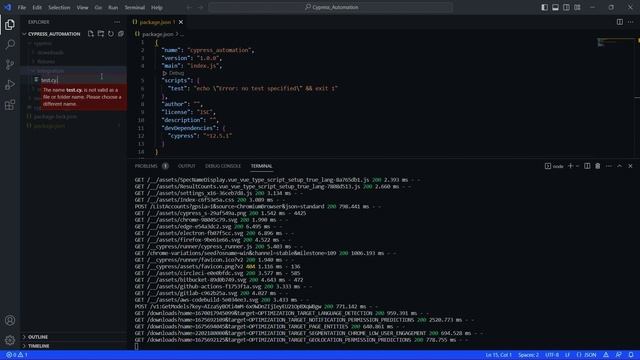Switch to the Output tab
This screenshot has width=640, height=360.
coord(187,166)
